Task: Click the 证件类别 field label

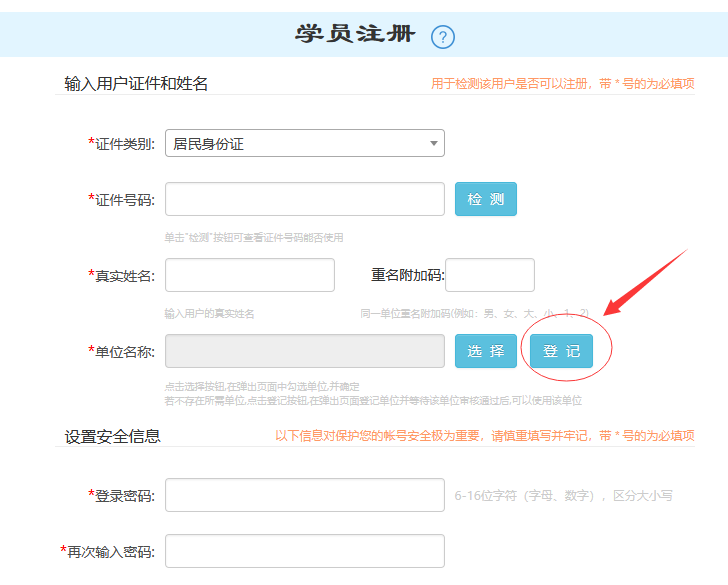Action: [x=121, y=144]
